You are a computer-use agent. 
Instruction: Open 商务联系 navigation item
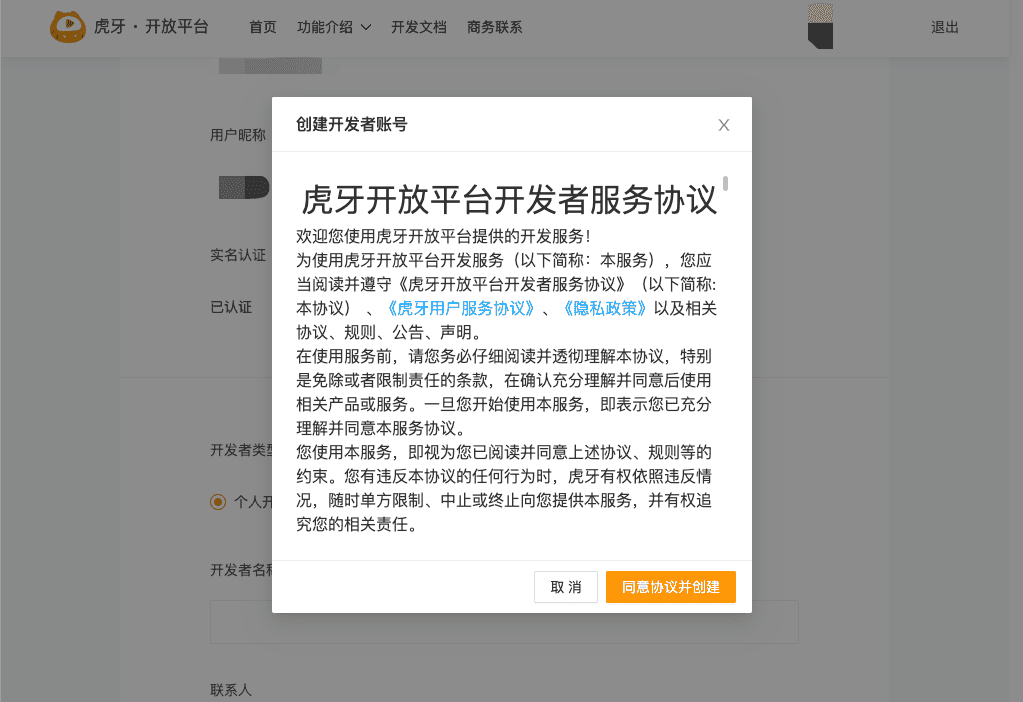click(495, 28)
